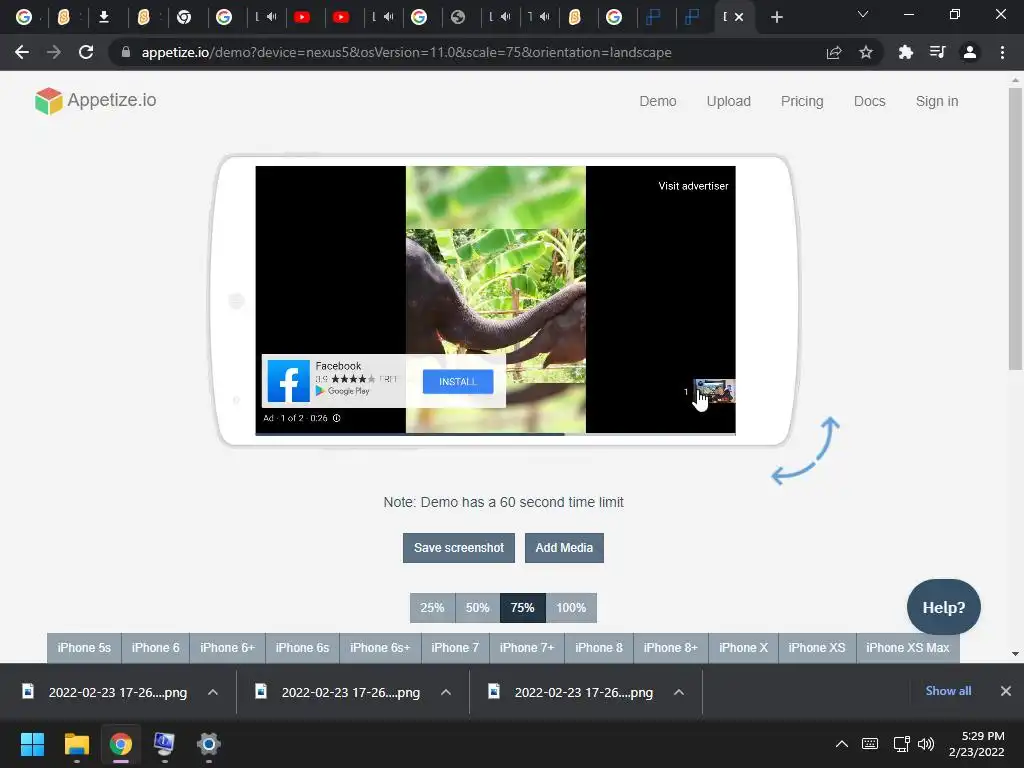Select iPhone 7 device
1024x768 pixels.
pos(455,648)
